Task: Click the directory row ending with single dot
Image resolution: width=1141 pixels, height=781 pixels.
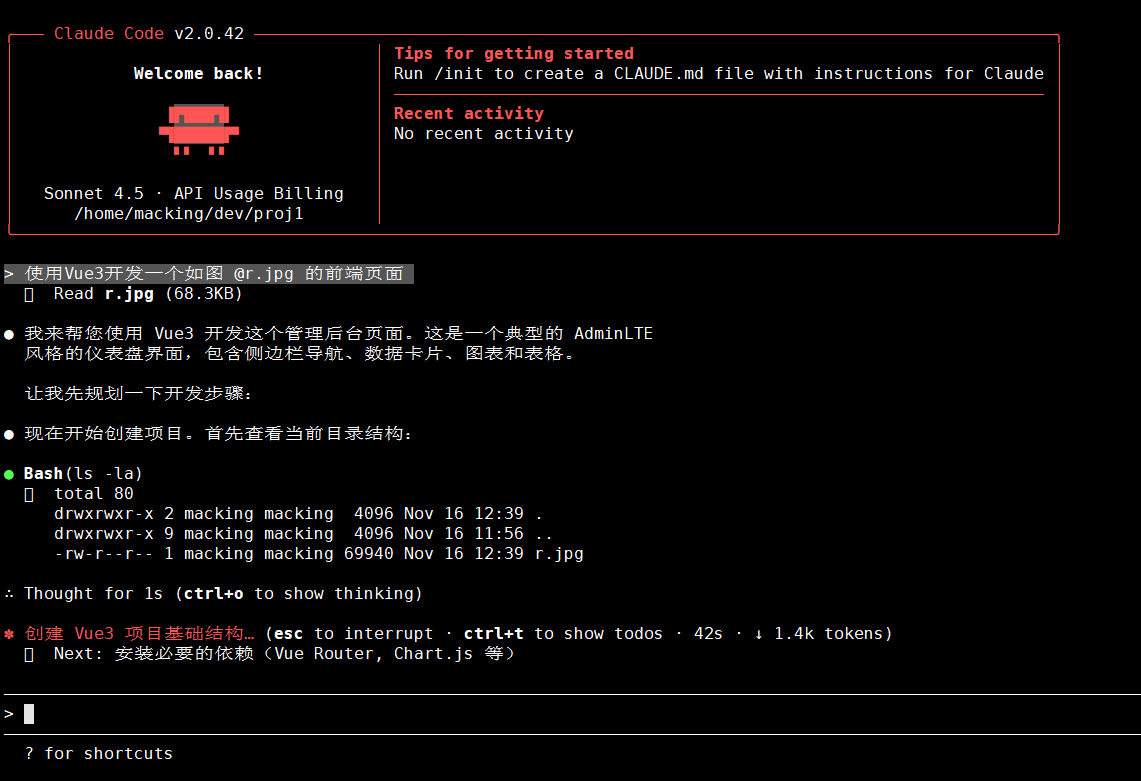Action: click(298, 514)
